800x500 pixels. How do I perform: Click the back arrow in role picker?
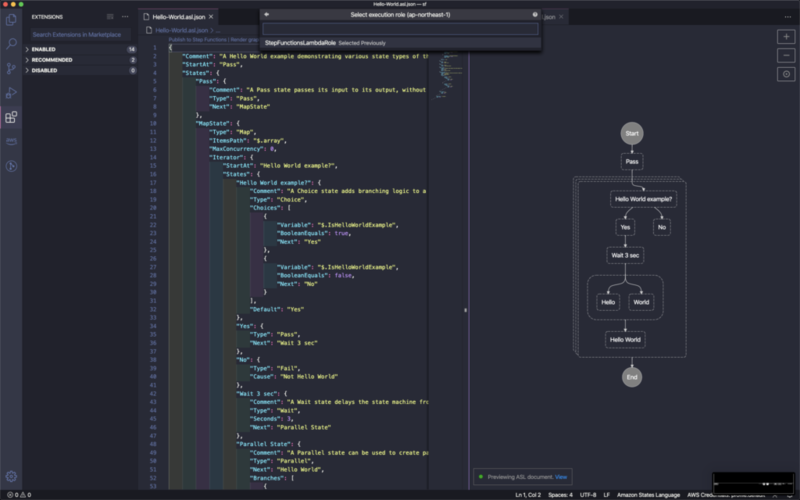pos(266,15)
